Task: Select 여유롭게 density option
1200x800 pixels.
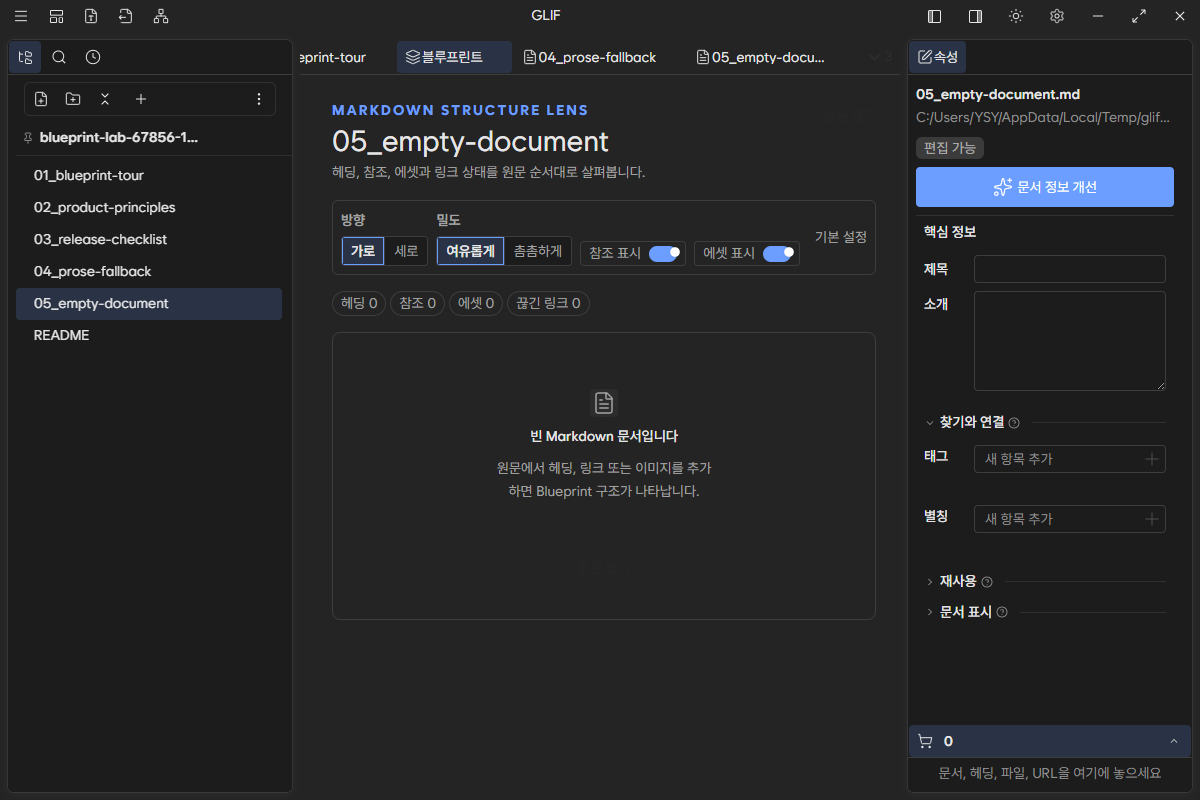Action: coord(470,251)
